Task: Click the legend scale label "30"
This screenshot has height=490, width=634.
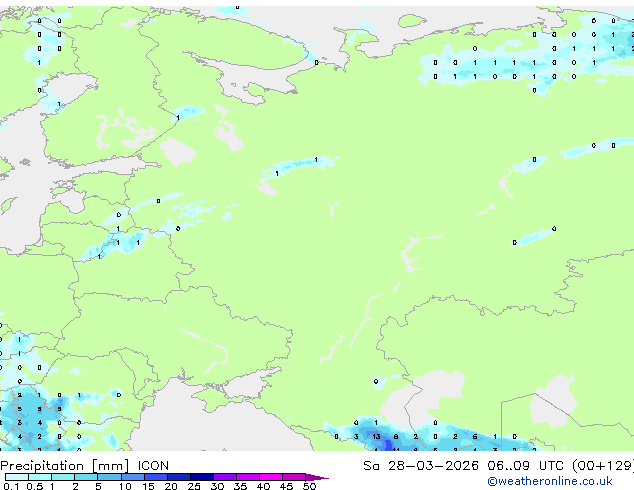Action: 217,486
